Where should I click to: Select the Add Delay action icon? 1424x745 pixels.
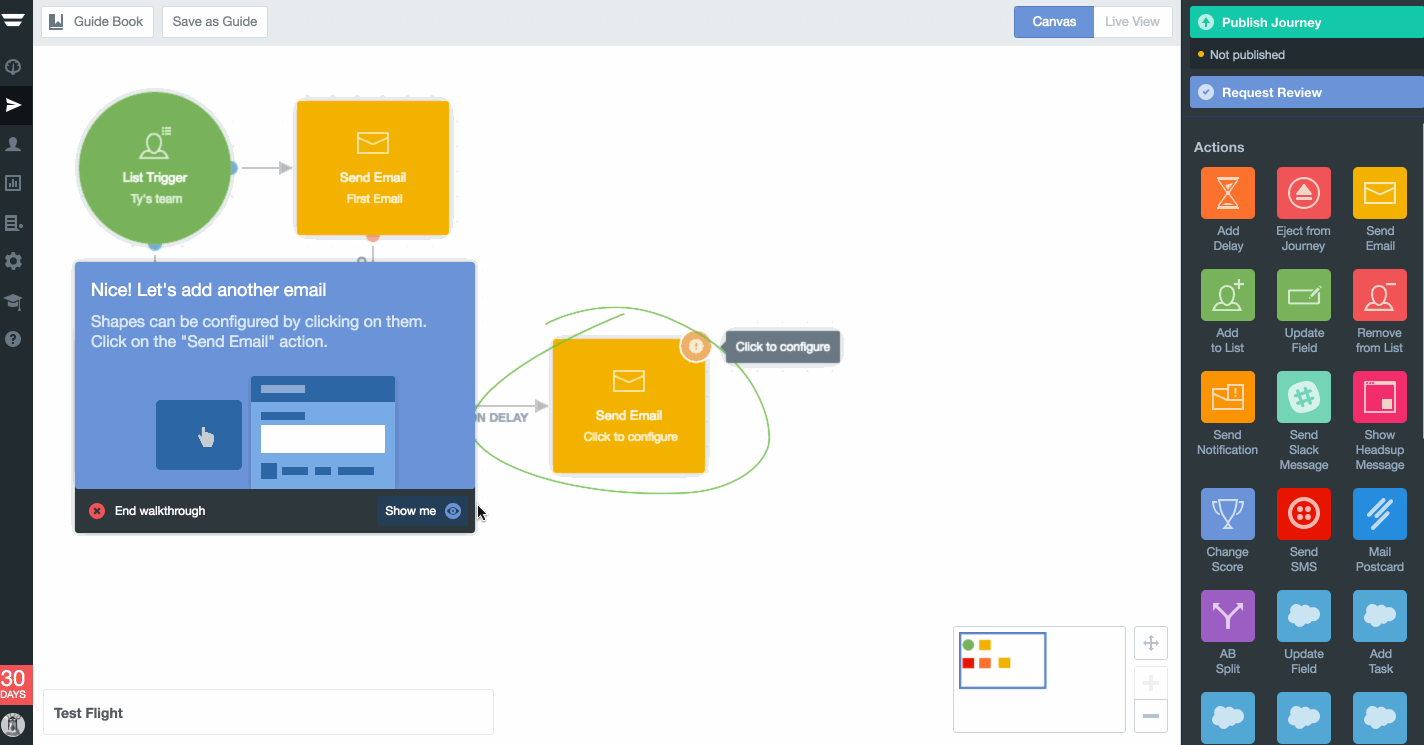click(x=1227, y=193)
